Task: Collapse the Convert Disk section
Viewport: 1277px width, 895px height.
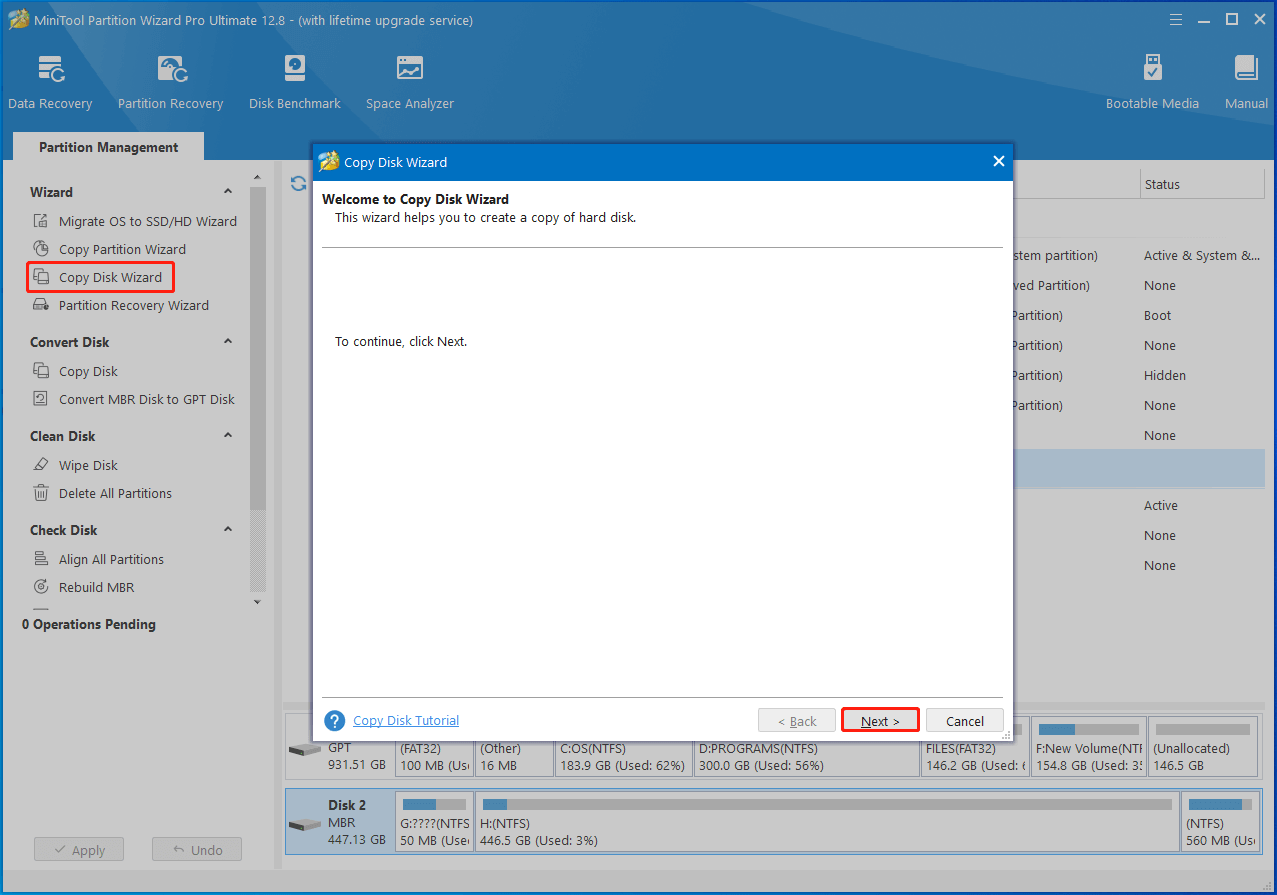Action: click(228, 342)
